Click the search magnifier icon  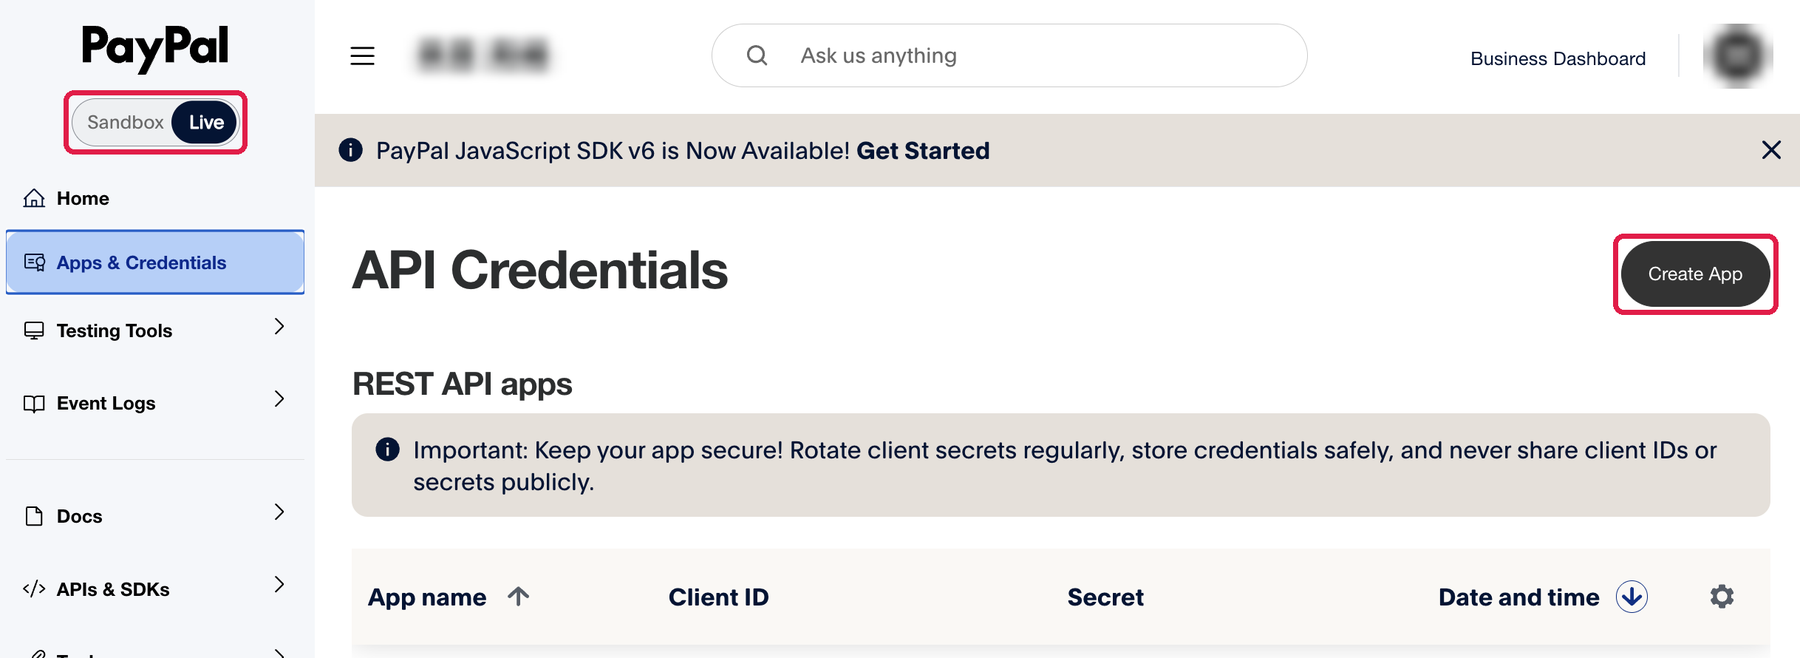(x=757, y=56)
